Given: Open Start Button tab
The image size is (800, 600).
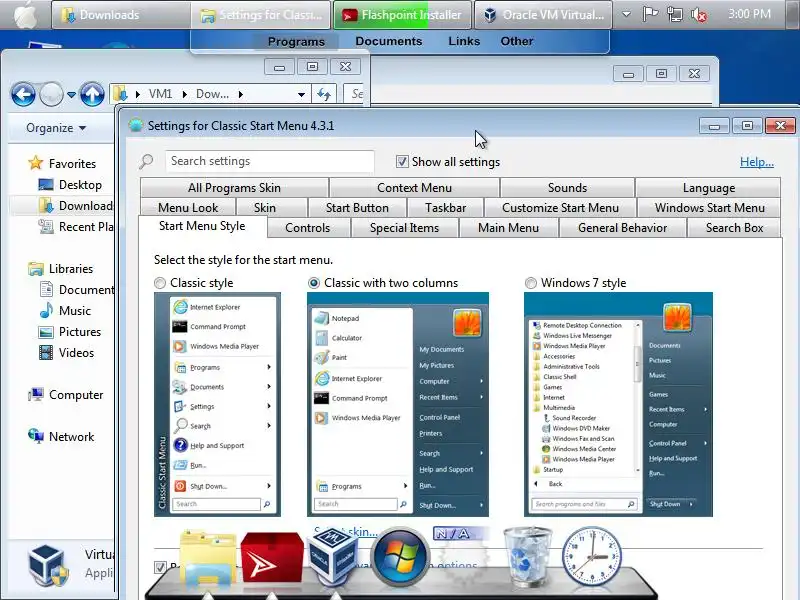Looking at the screenshot, I should [357, 208].
